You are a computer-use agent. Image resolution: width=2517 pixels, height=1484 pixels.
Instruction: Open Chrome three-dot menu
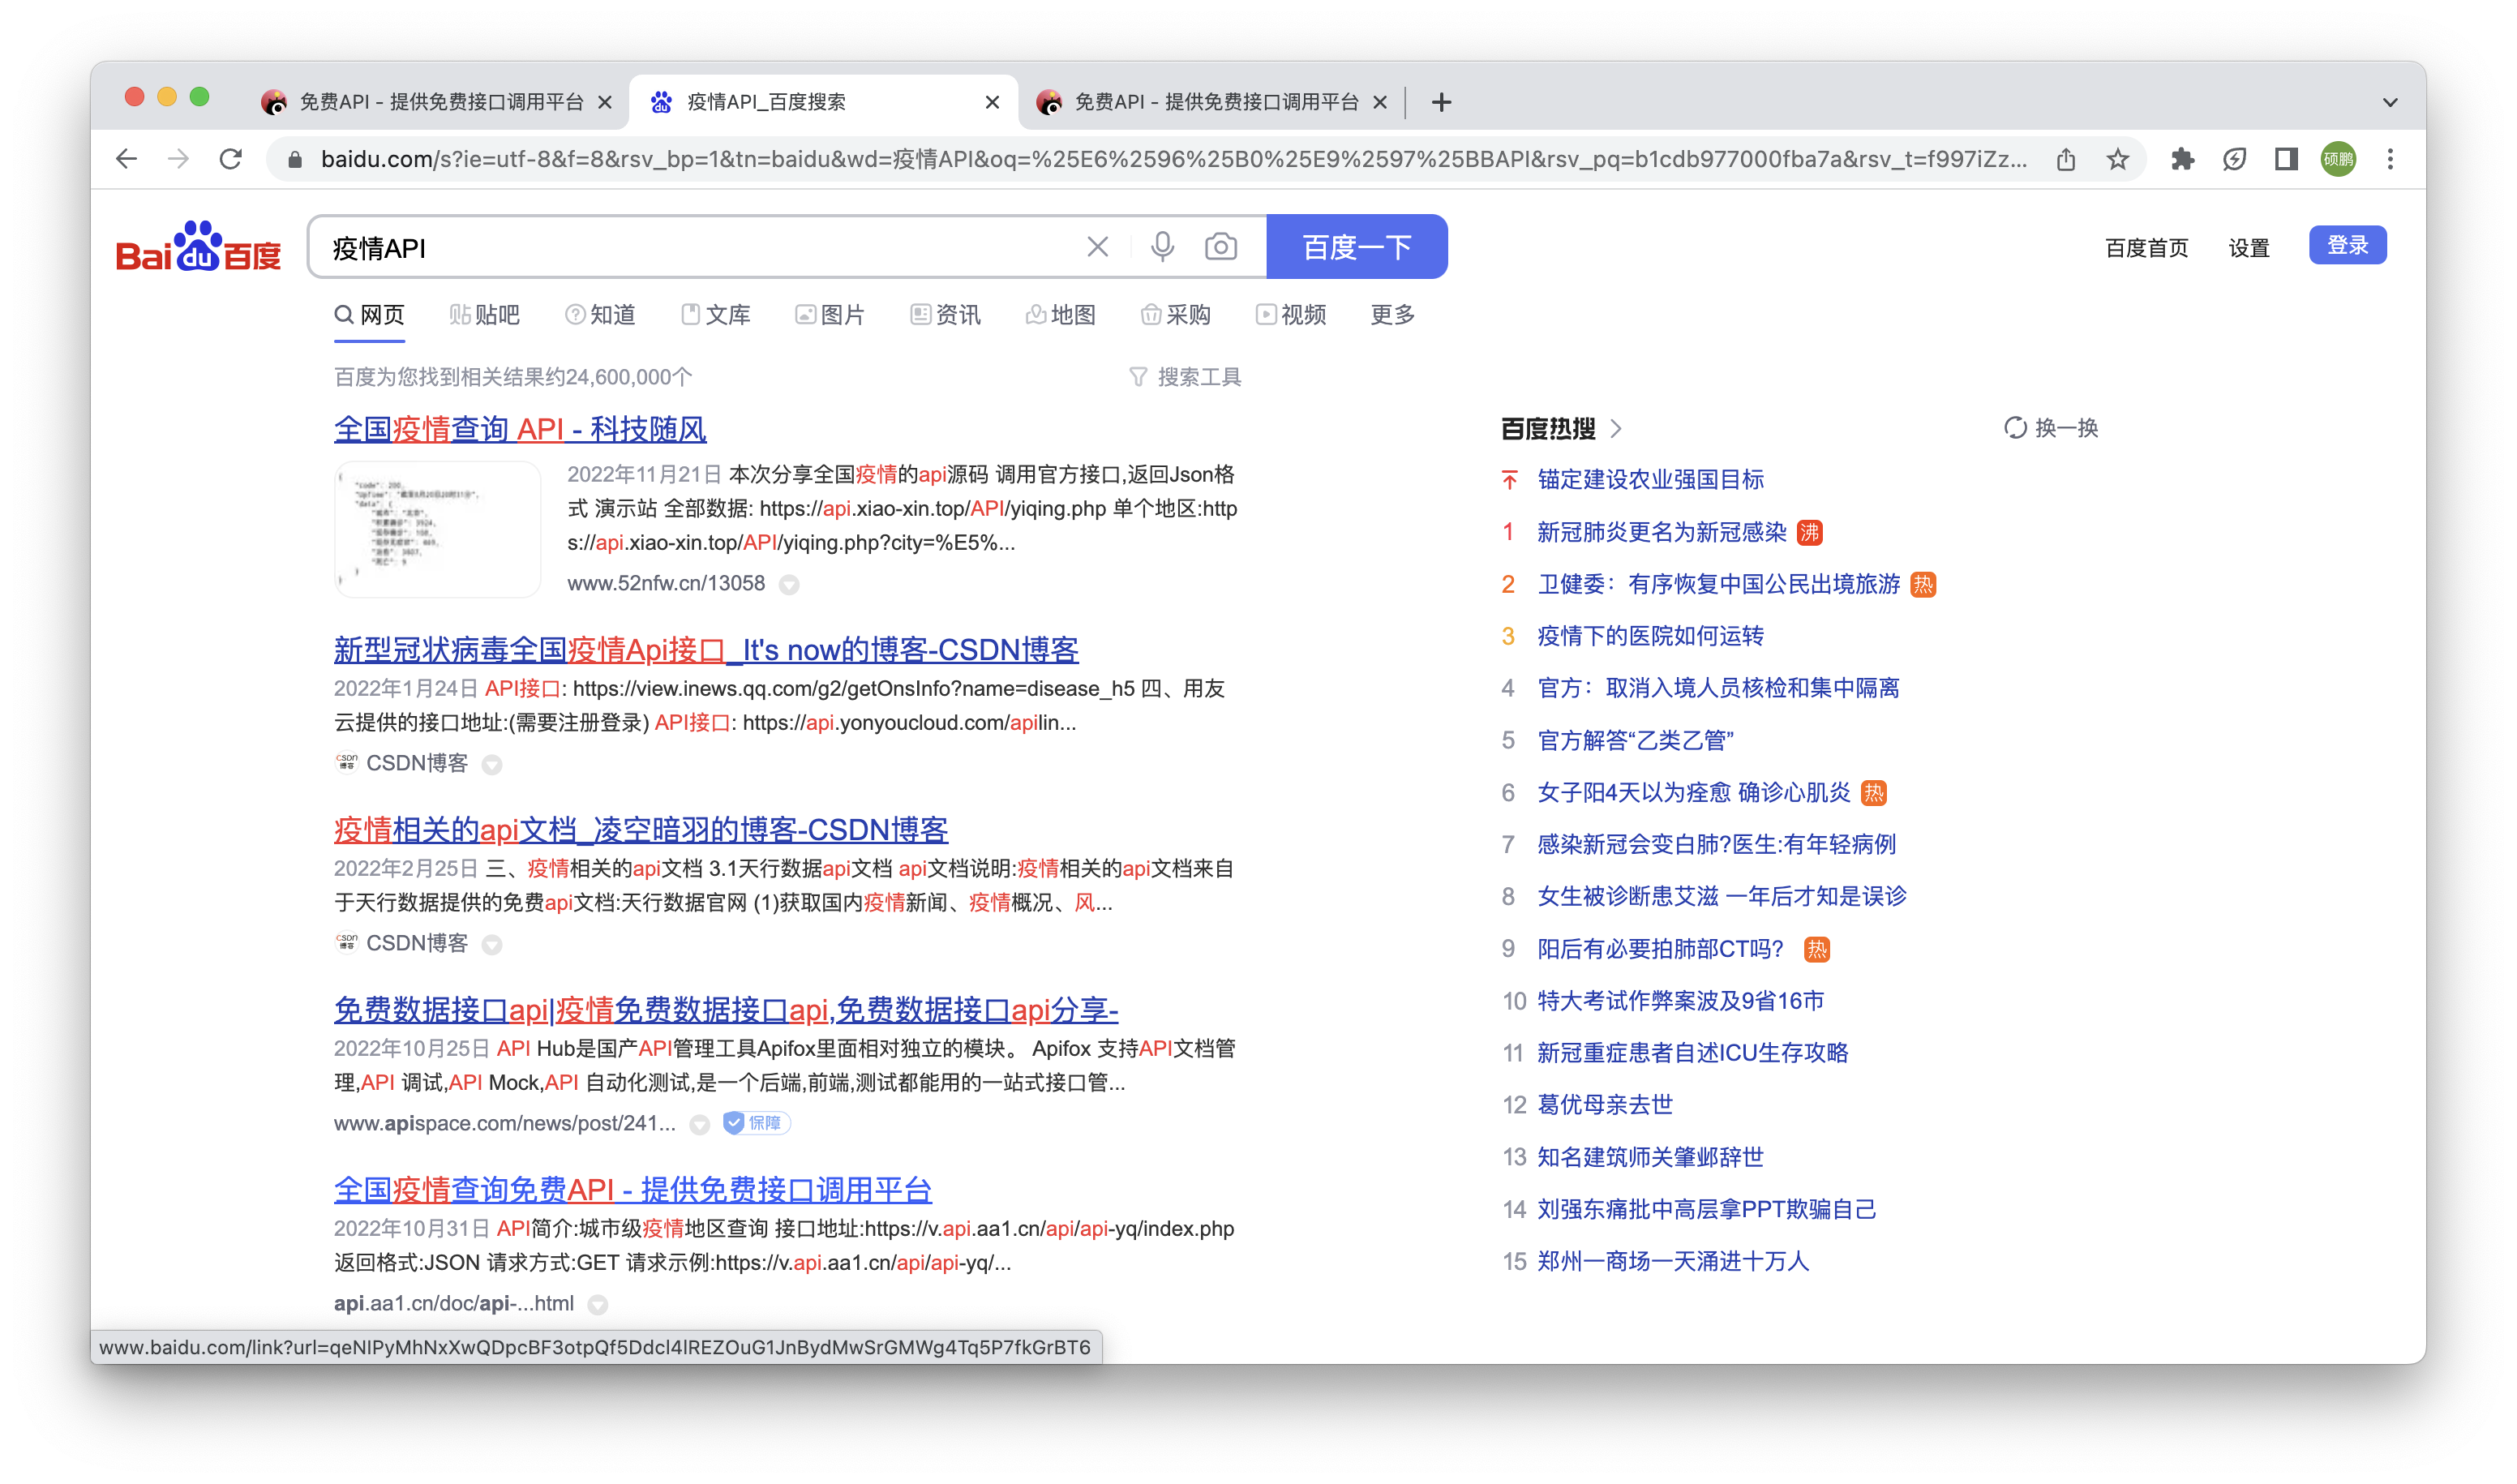pyautogui.click(x=2390, y=159)
